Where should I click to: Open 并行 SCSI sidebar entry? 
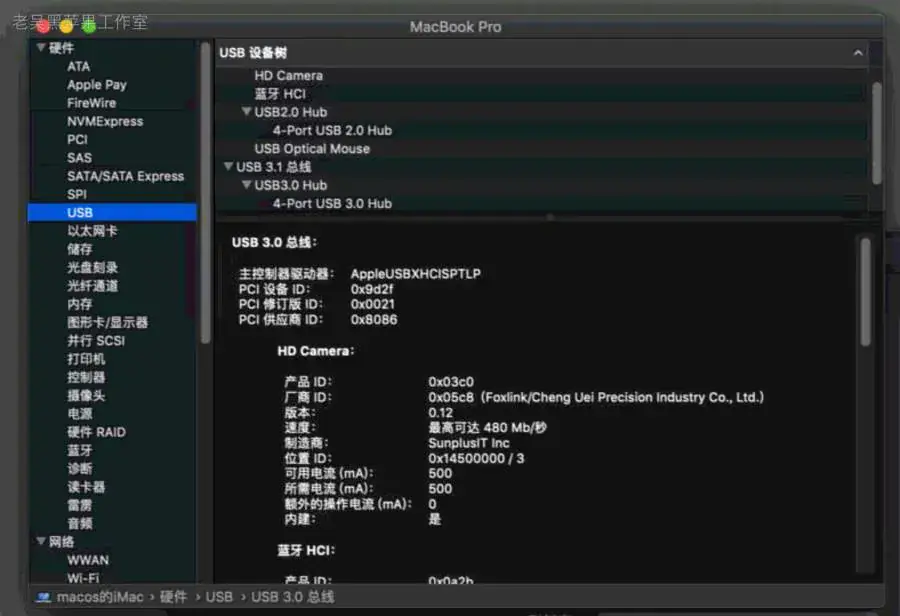[x=96, y=341]
